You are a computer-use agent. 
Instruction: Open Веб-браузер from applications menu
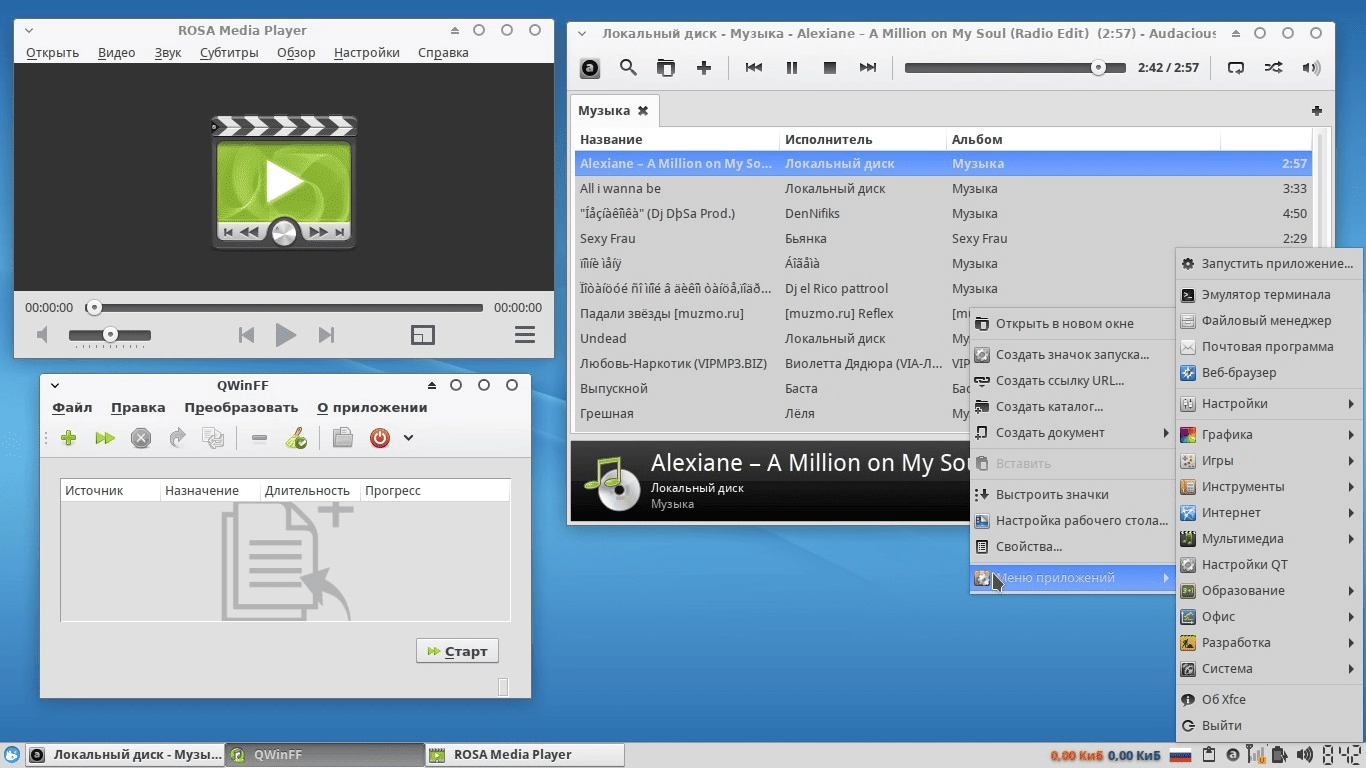pyautogui.click(x=1269, y=373)
